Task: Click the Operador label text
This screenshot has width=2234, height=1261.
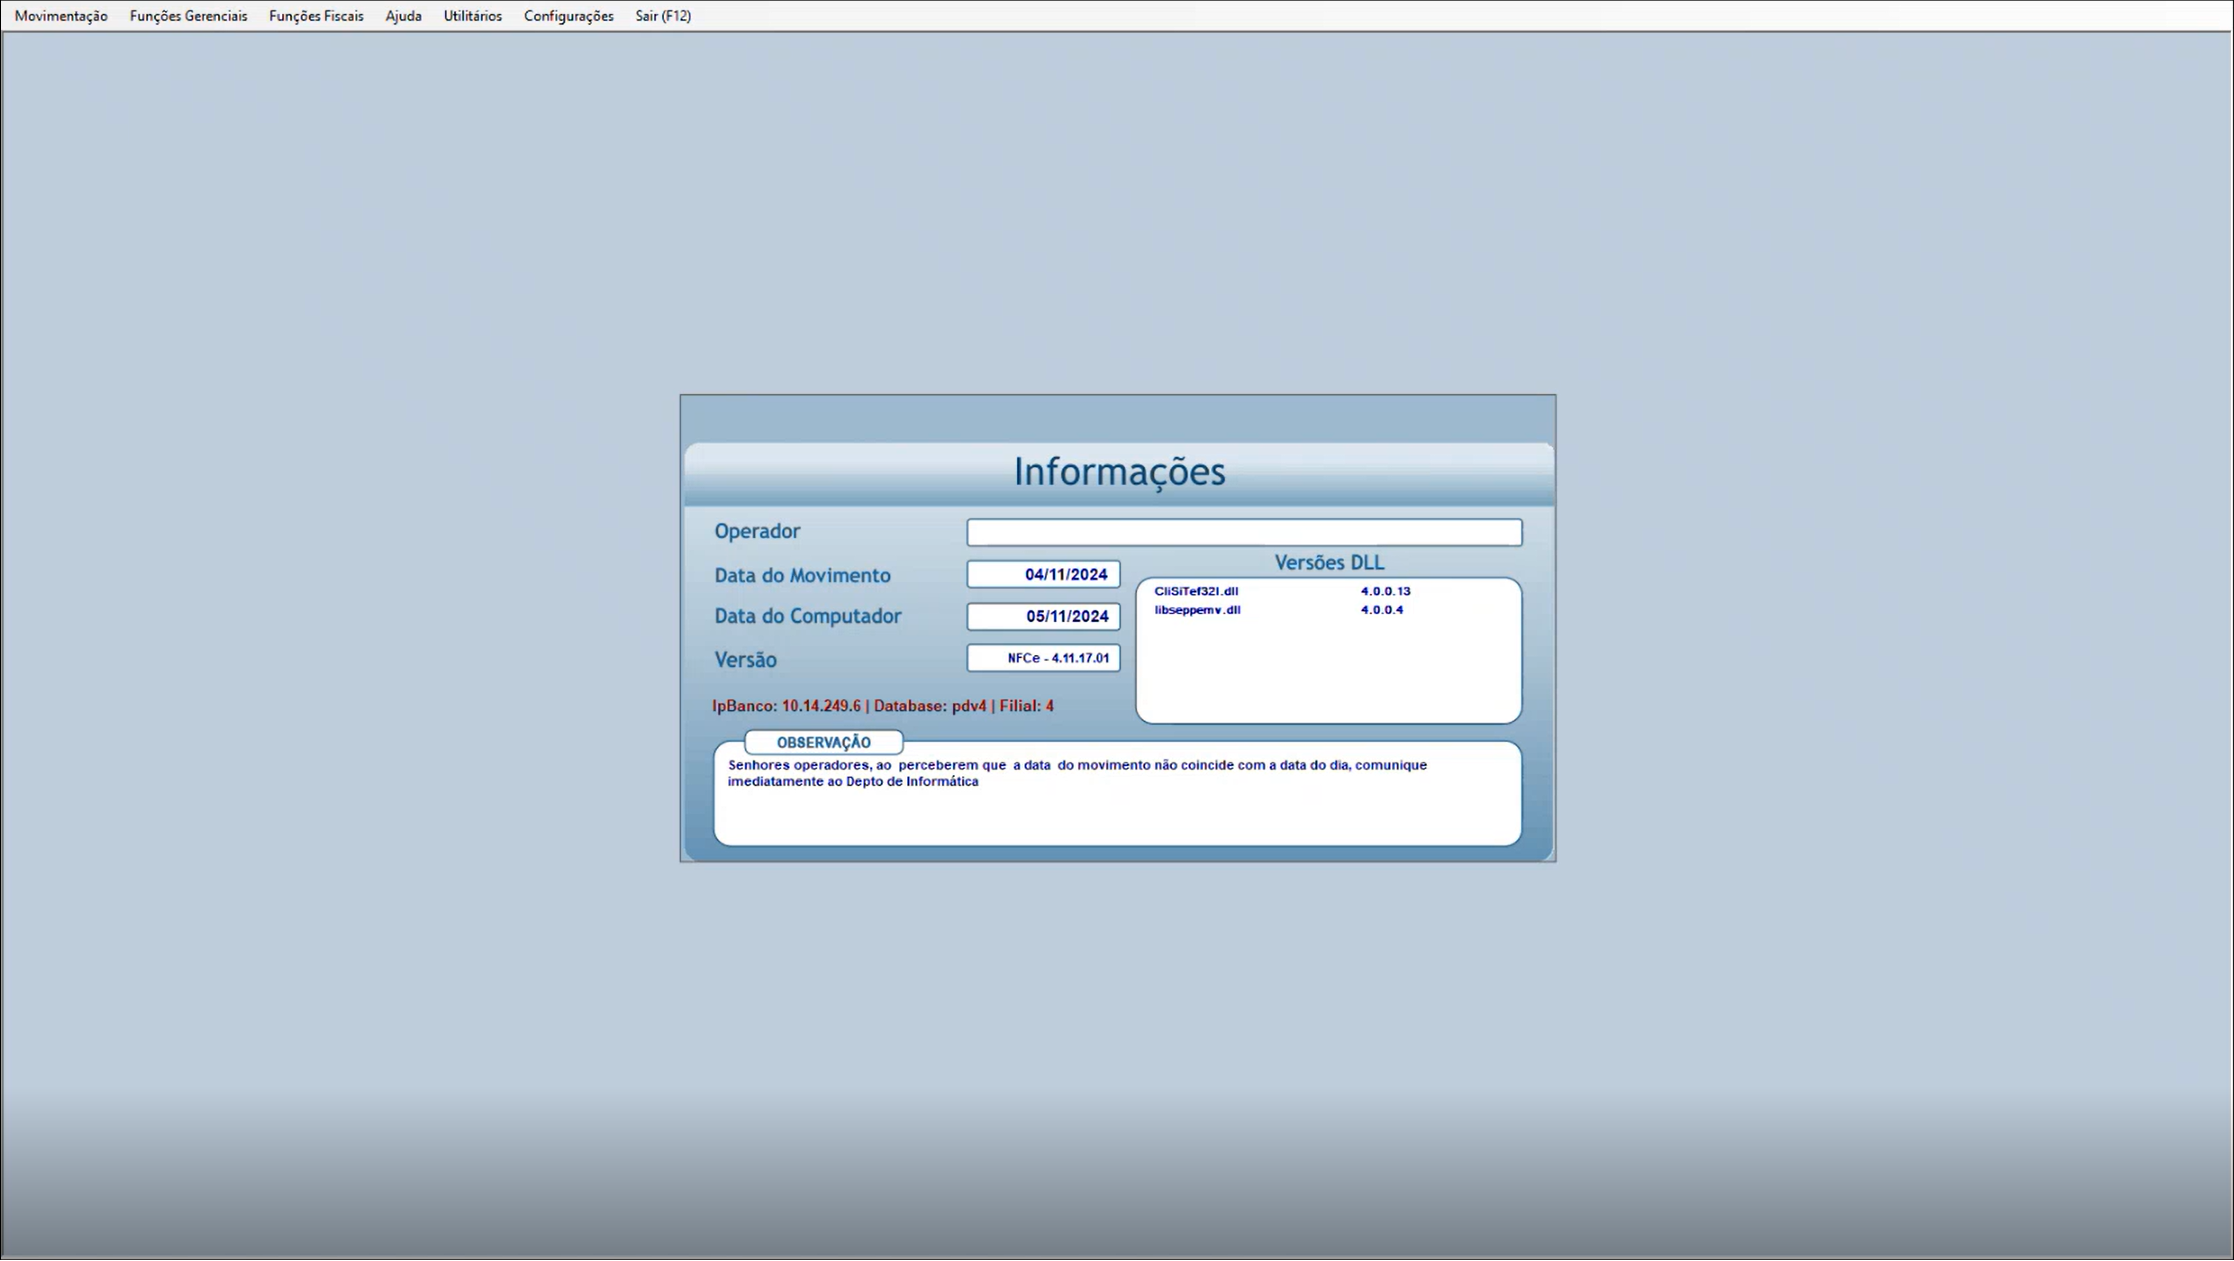Action: point(757,531)
